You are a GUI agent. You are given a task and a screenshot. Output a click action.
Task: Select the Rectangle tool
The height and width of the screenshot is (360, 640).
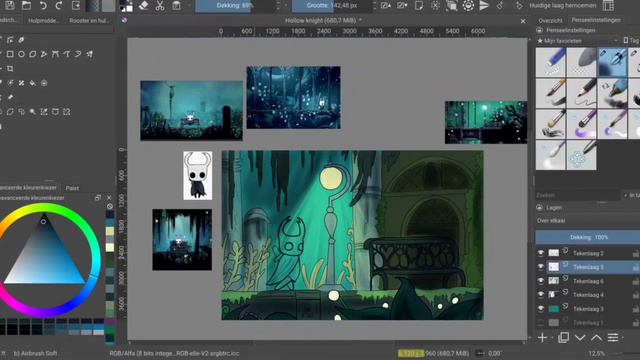click(10, 54)
